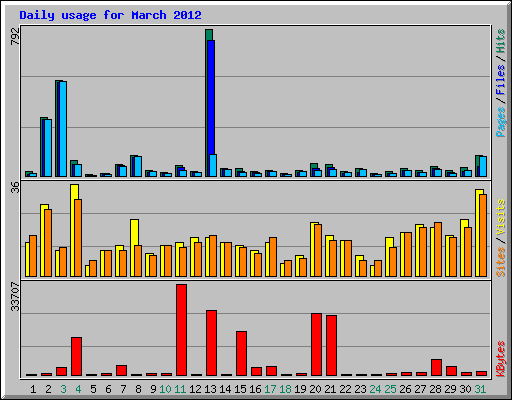Click the cyan Pages bar for day 31
This screenshot has width=512, height=400.
(483, 166)
